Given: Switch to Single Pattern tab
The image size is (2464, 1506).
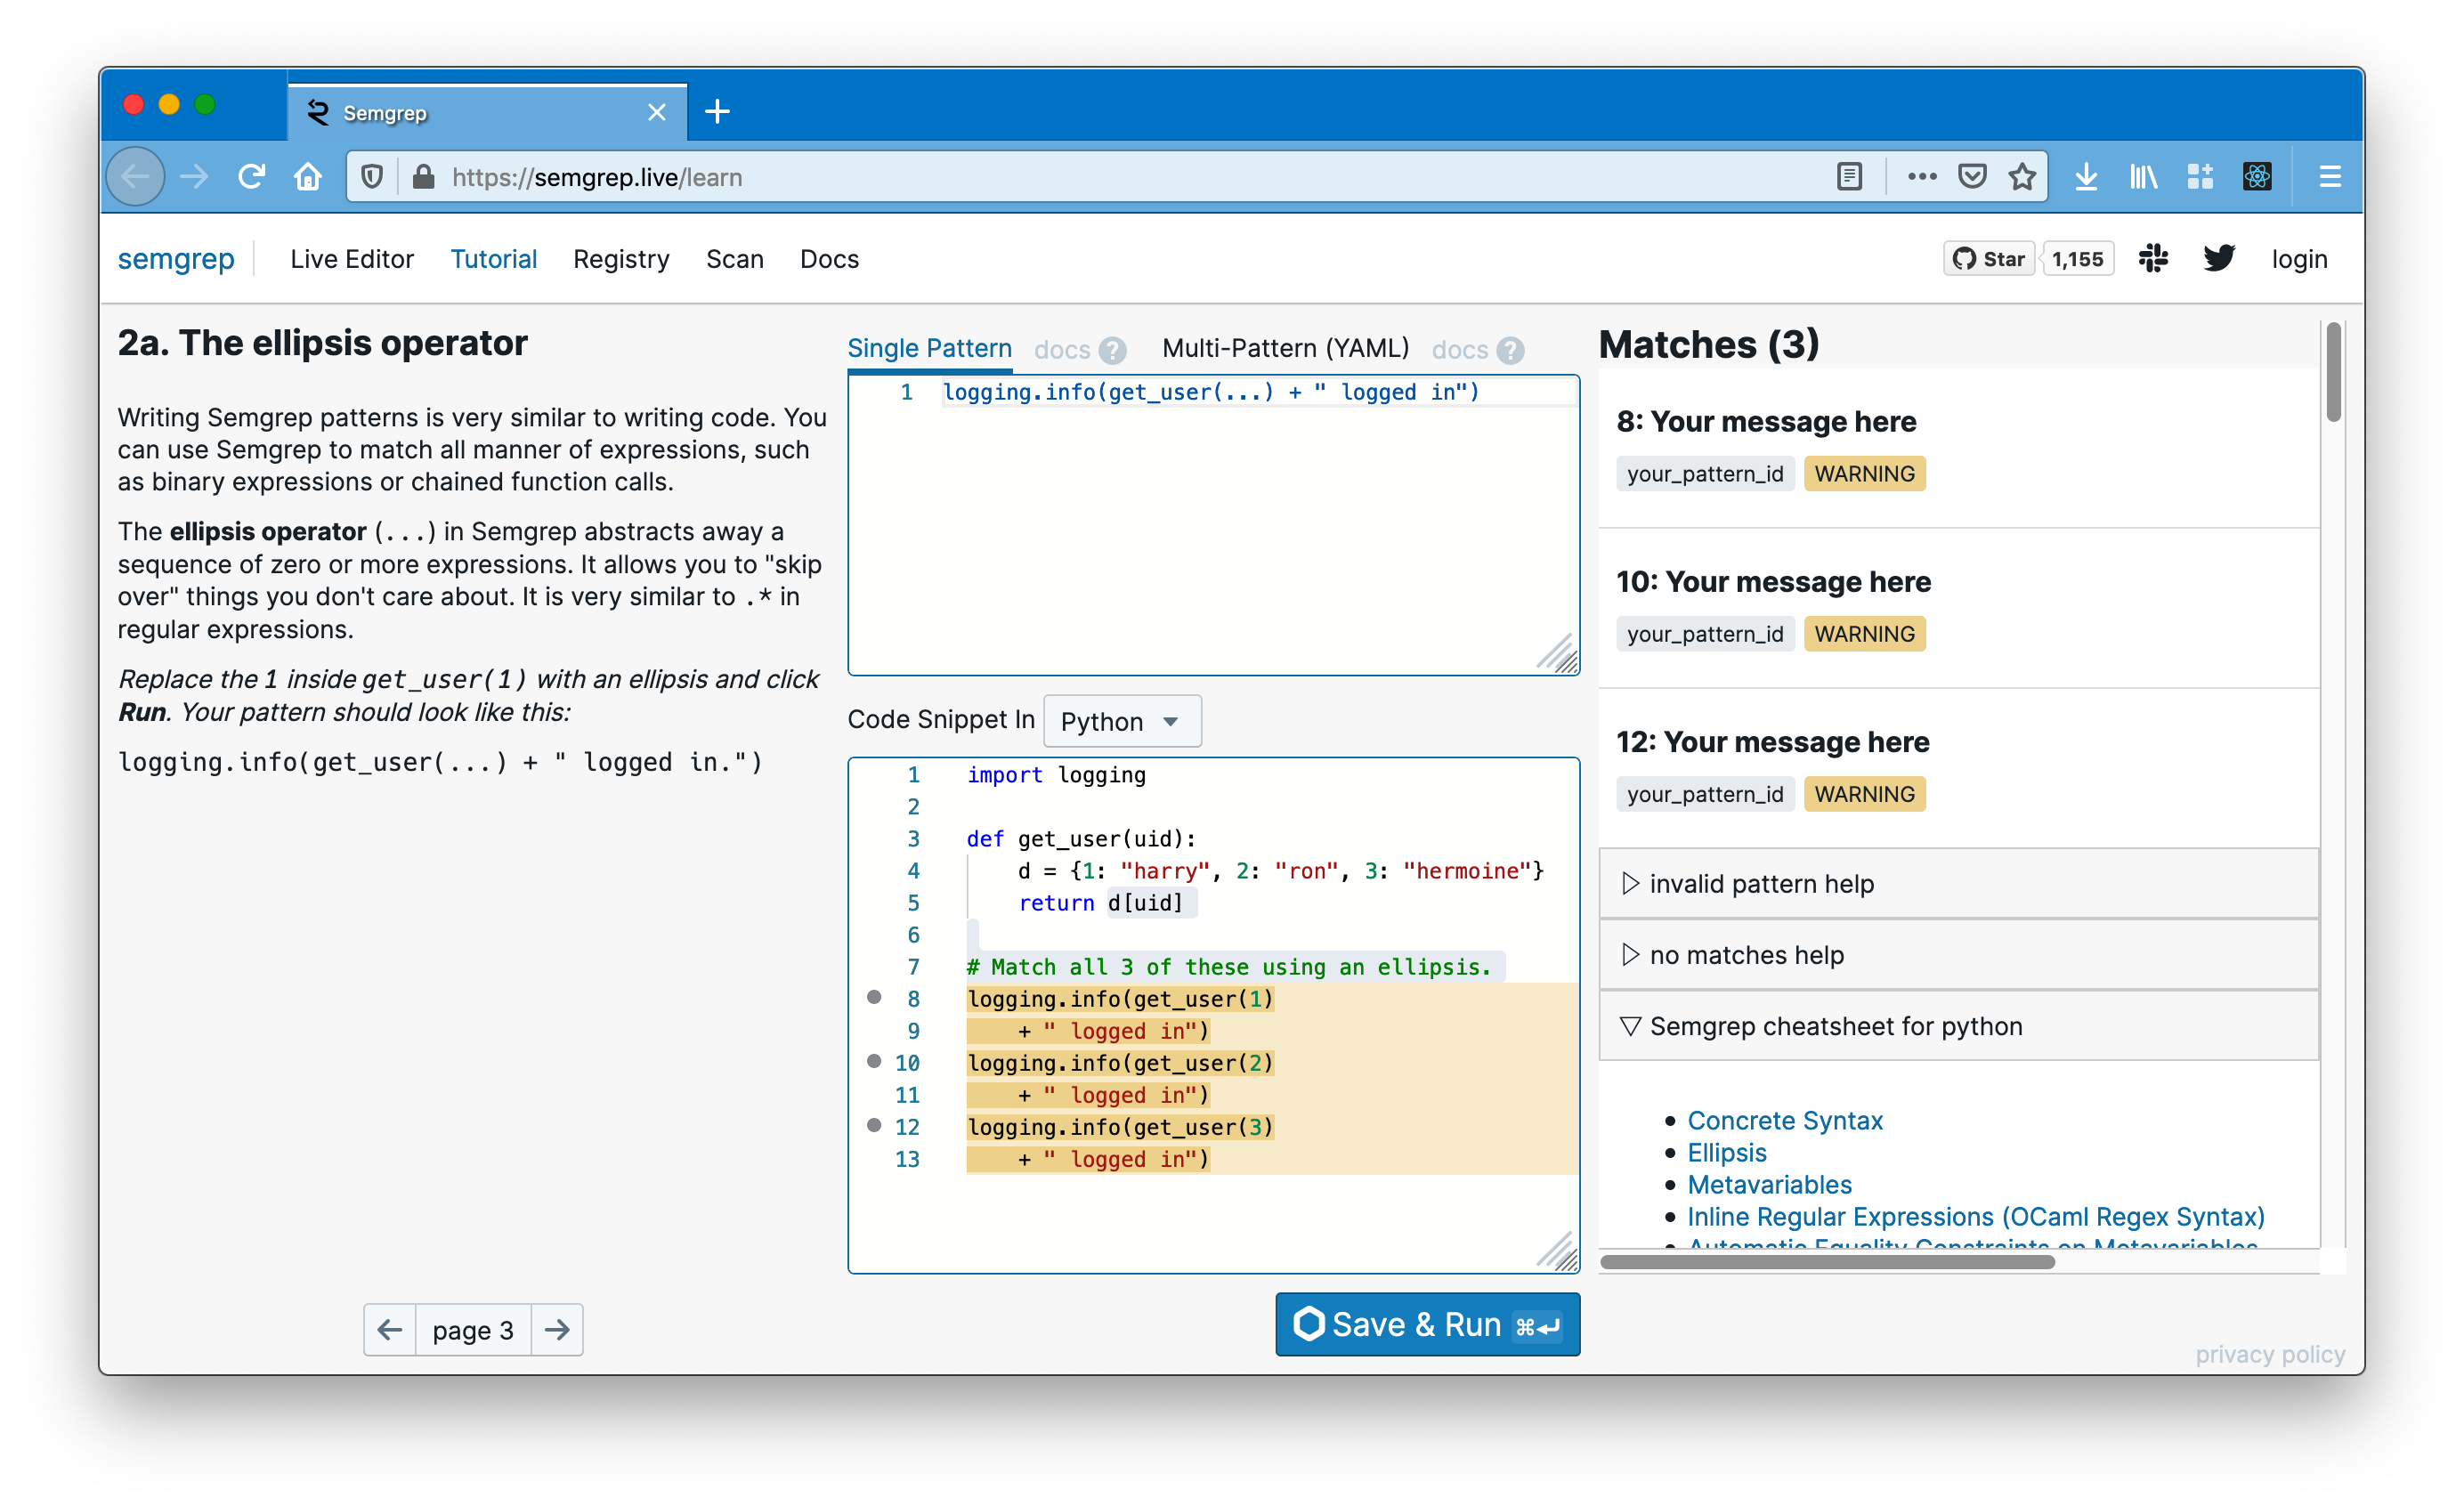Looking at the screenshot, I should [x=929, y=348].
